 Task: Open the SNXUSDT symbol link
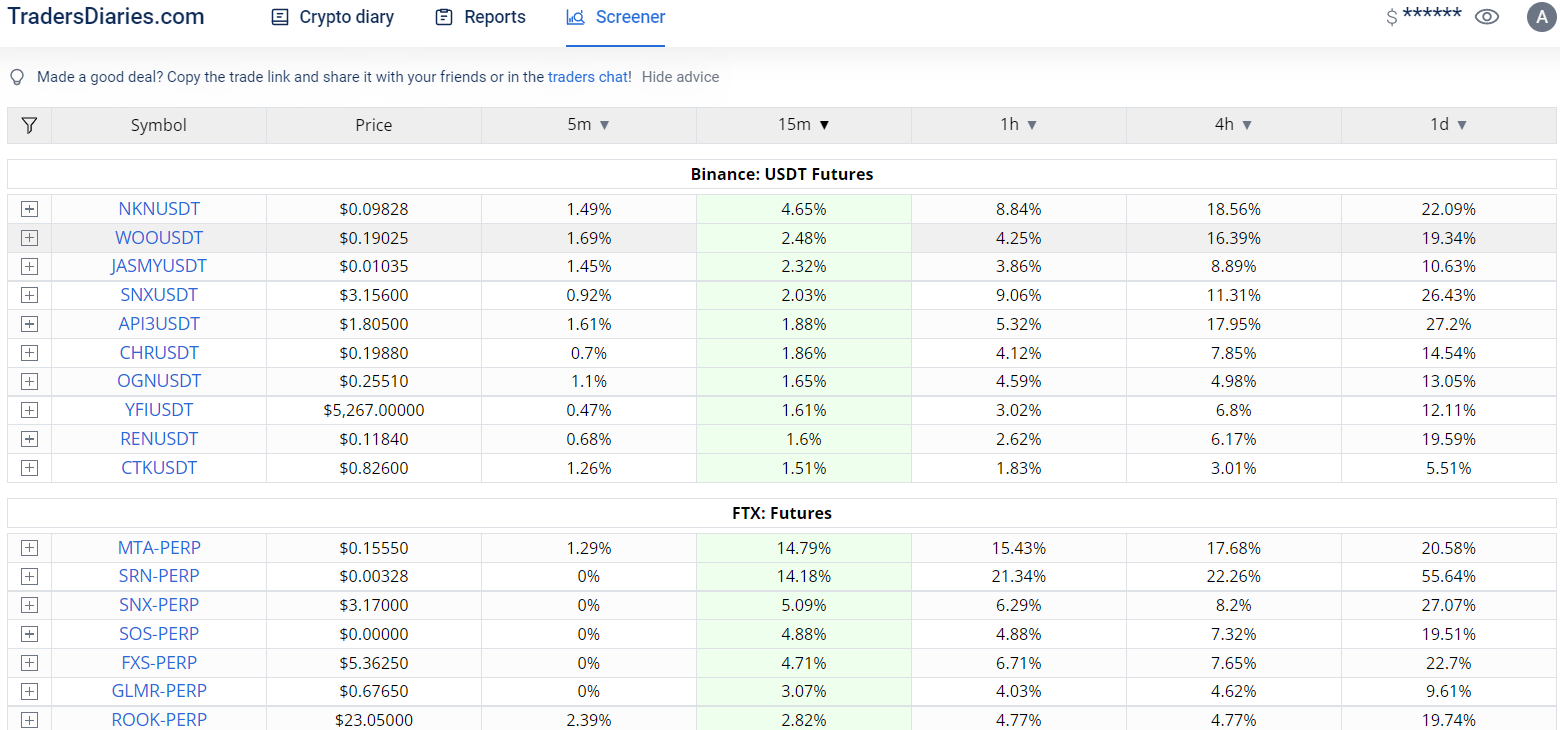tap(159, 295)
